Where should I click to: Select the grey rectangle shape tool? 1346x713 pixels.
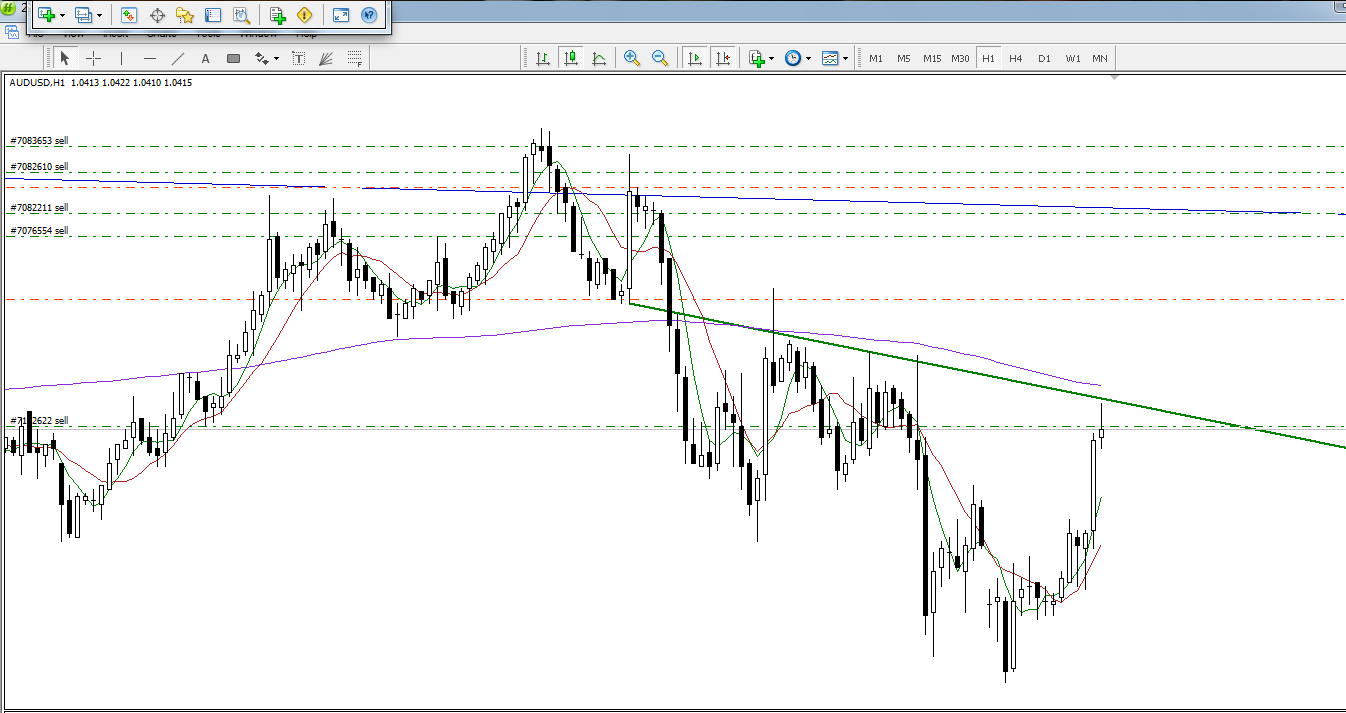(234, 58)
